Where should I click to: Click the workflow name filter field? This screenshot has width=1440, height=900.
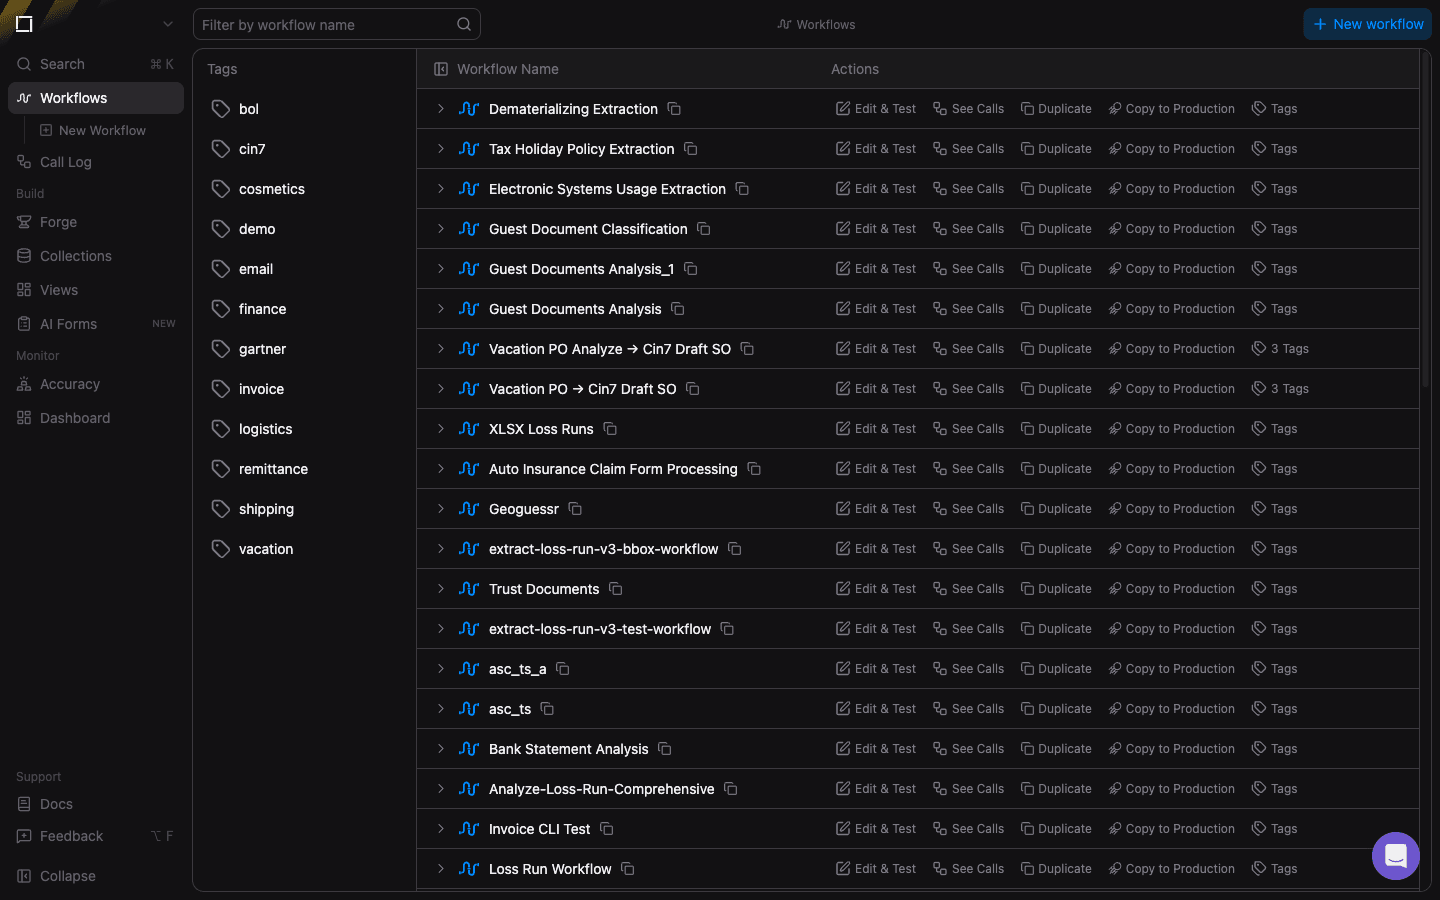[330, 24]
